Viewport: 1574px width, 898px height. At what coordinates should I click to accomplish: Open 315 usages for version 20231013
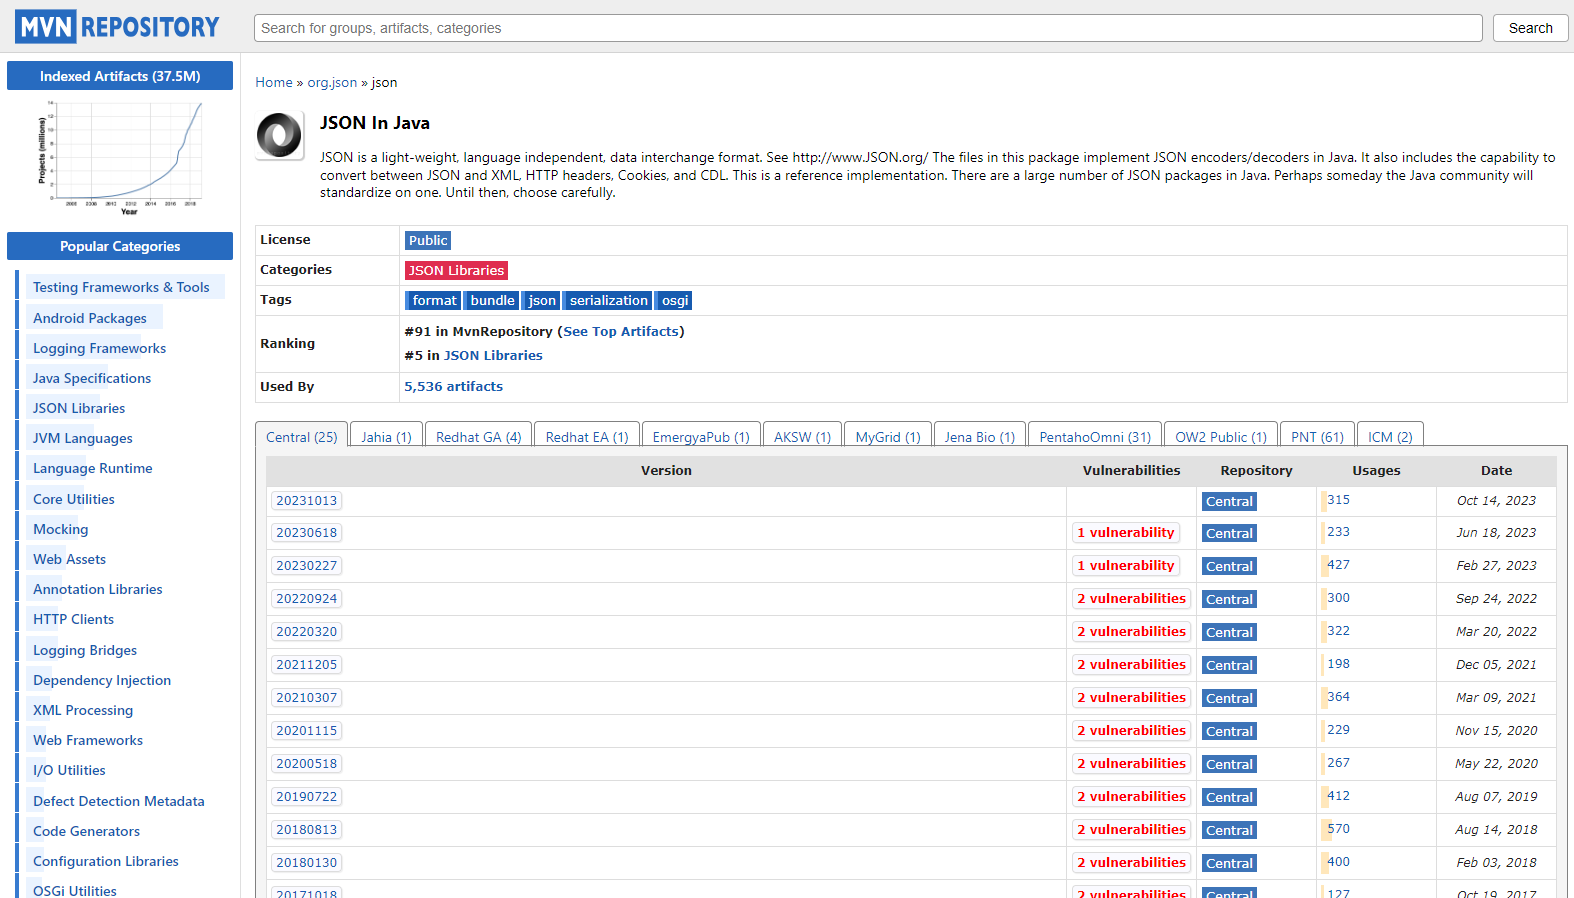(1338, 500)
